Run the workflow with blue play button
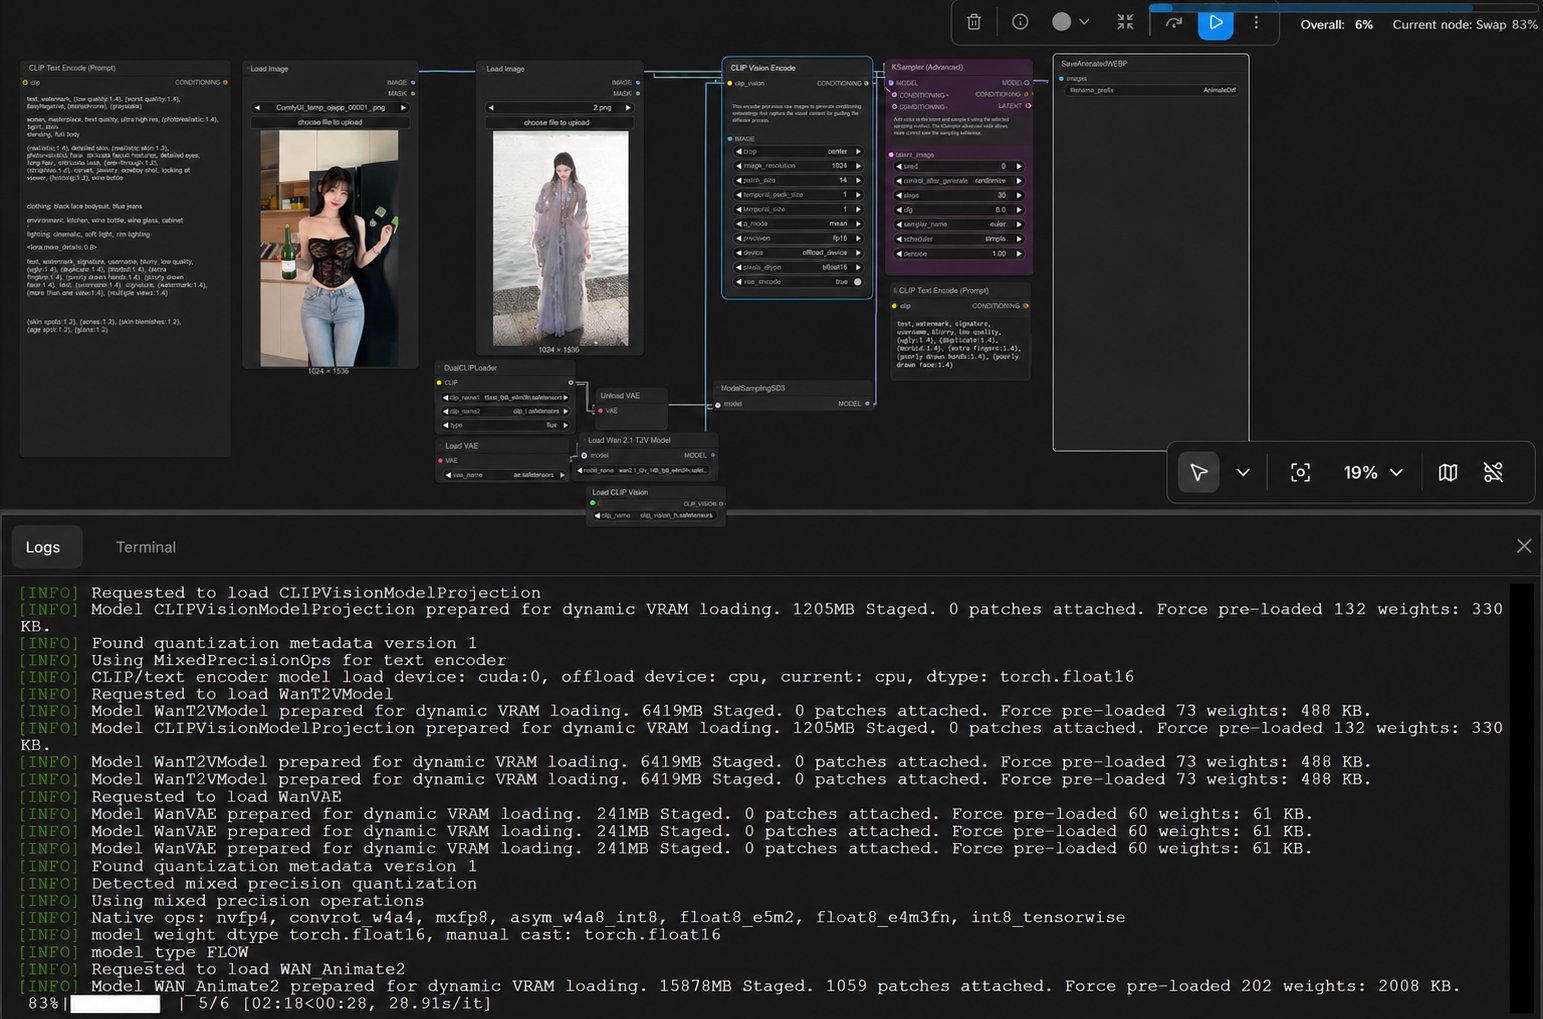1543x1019 pixels. pos(1216,22)
